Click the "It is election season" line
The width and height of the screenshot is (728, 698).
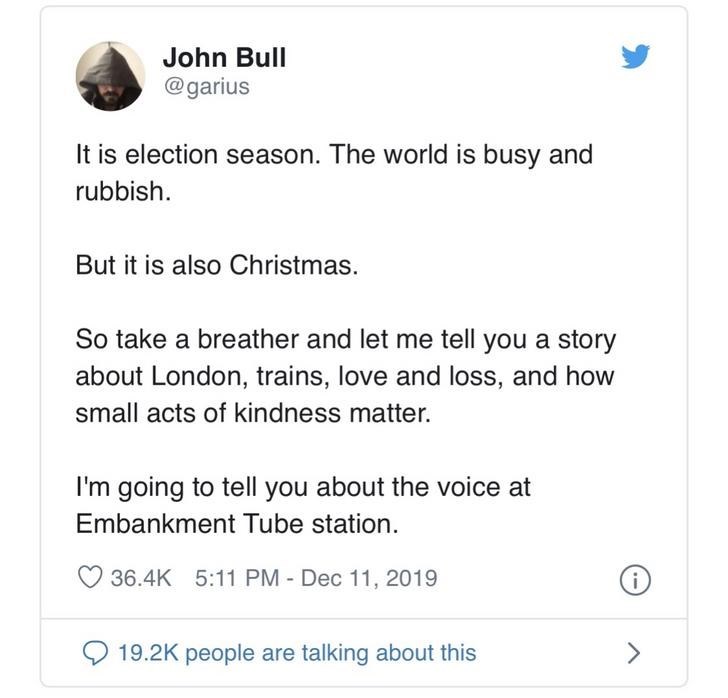pos(334,155)
